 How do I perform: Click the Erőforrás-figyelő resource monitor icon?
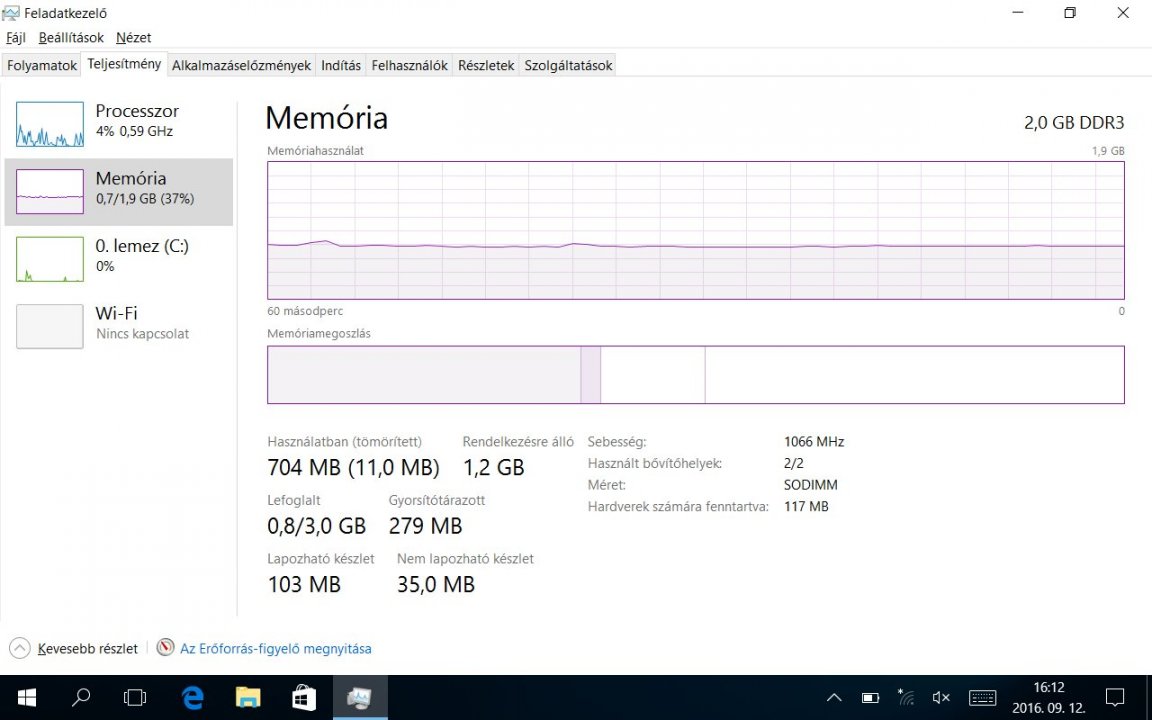tap(166, 648)
